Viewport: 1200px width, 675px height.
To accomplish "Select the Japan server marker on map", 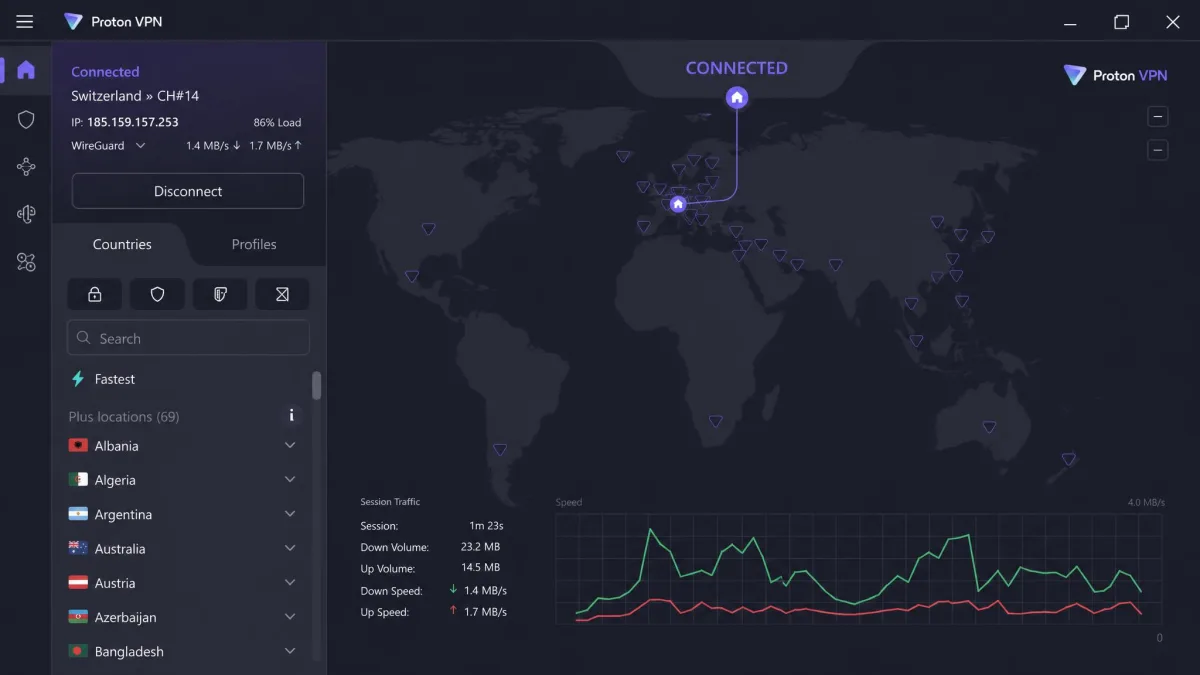I will (x=987, y=237).
